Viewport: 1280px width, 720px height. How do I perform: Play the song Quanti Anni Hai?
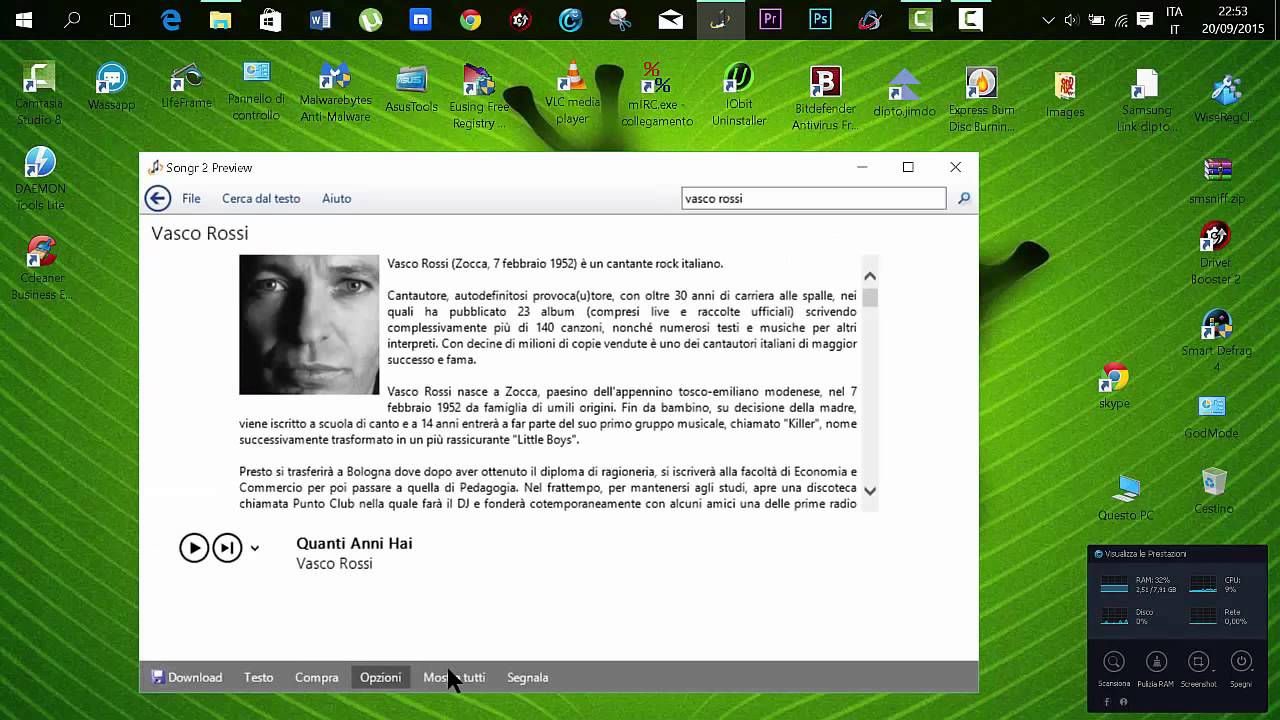pos(194,548)
